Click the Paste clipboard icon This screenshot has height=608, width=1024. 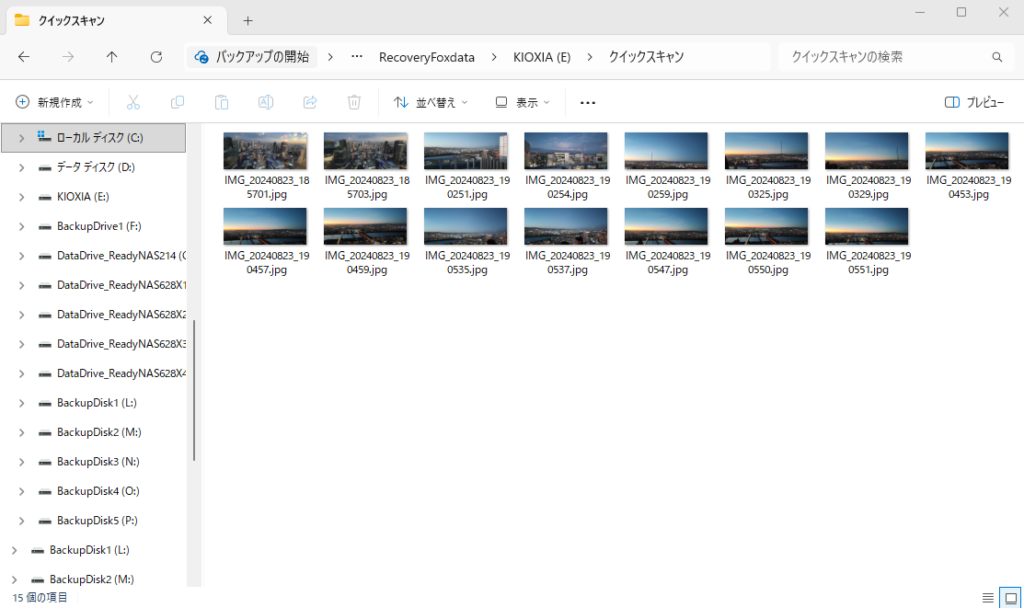click(221, 102)
